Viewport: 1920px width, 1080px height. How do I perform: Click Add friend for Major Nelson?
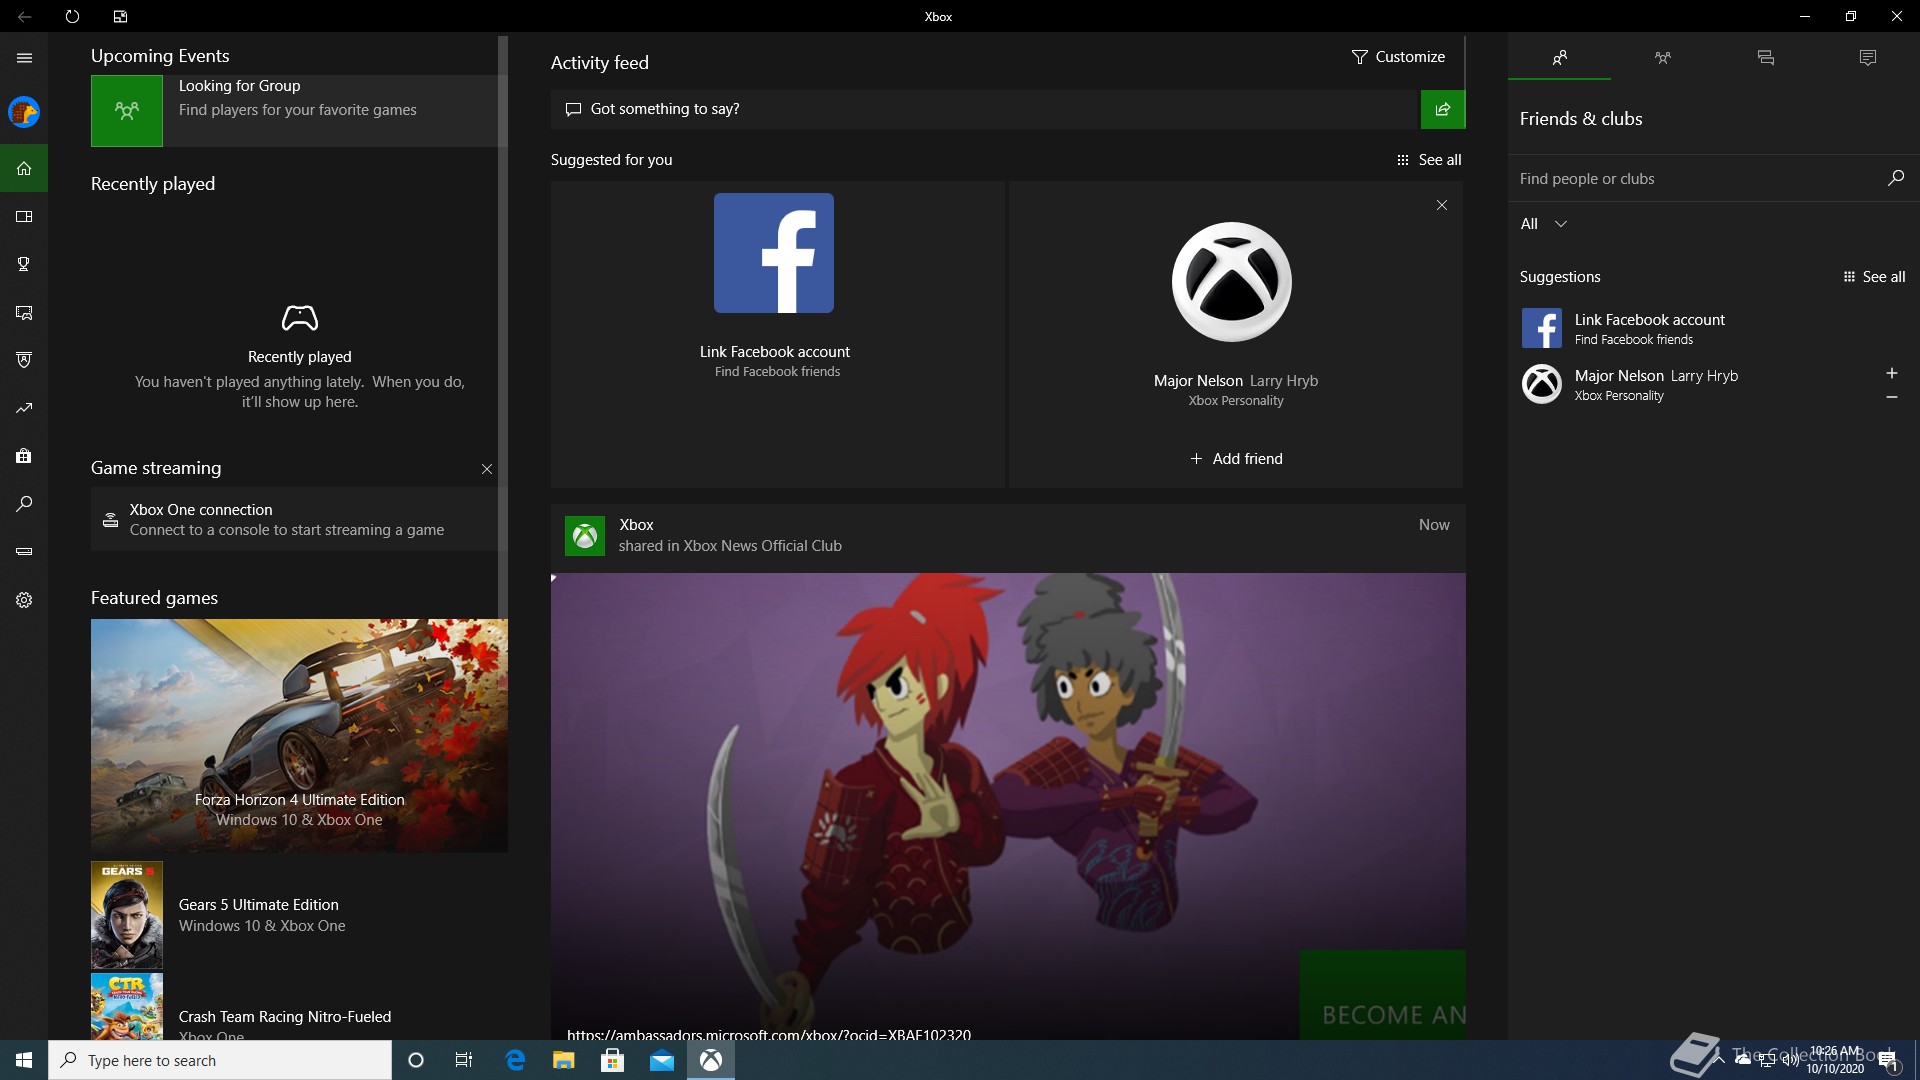1236,459
